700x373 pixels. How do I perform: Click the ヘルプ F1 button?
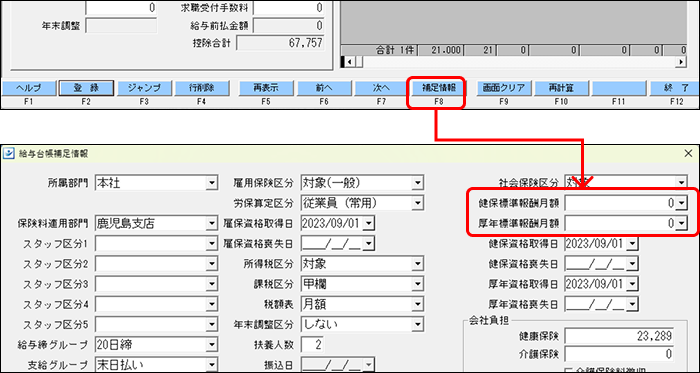pos(29,88)
